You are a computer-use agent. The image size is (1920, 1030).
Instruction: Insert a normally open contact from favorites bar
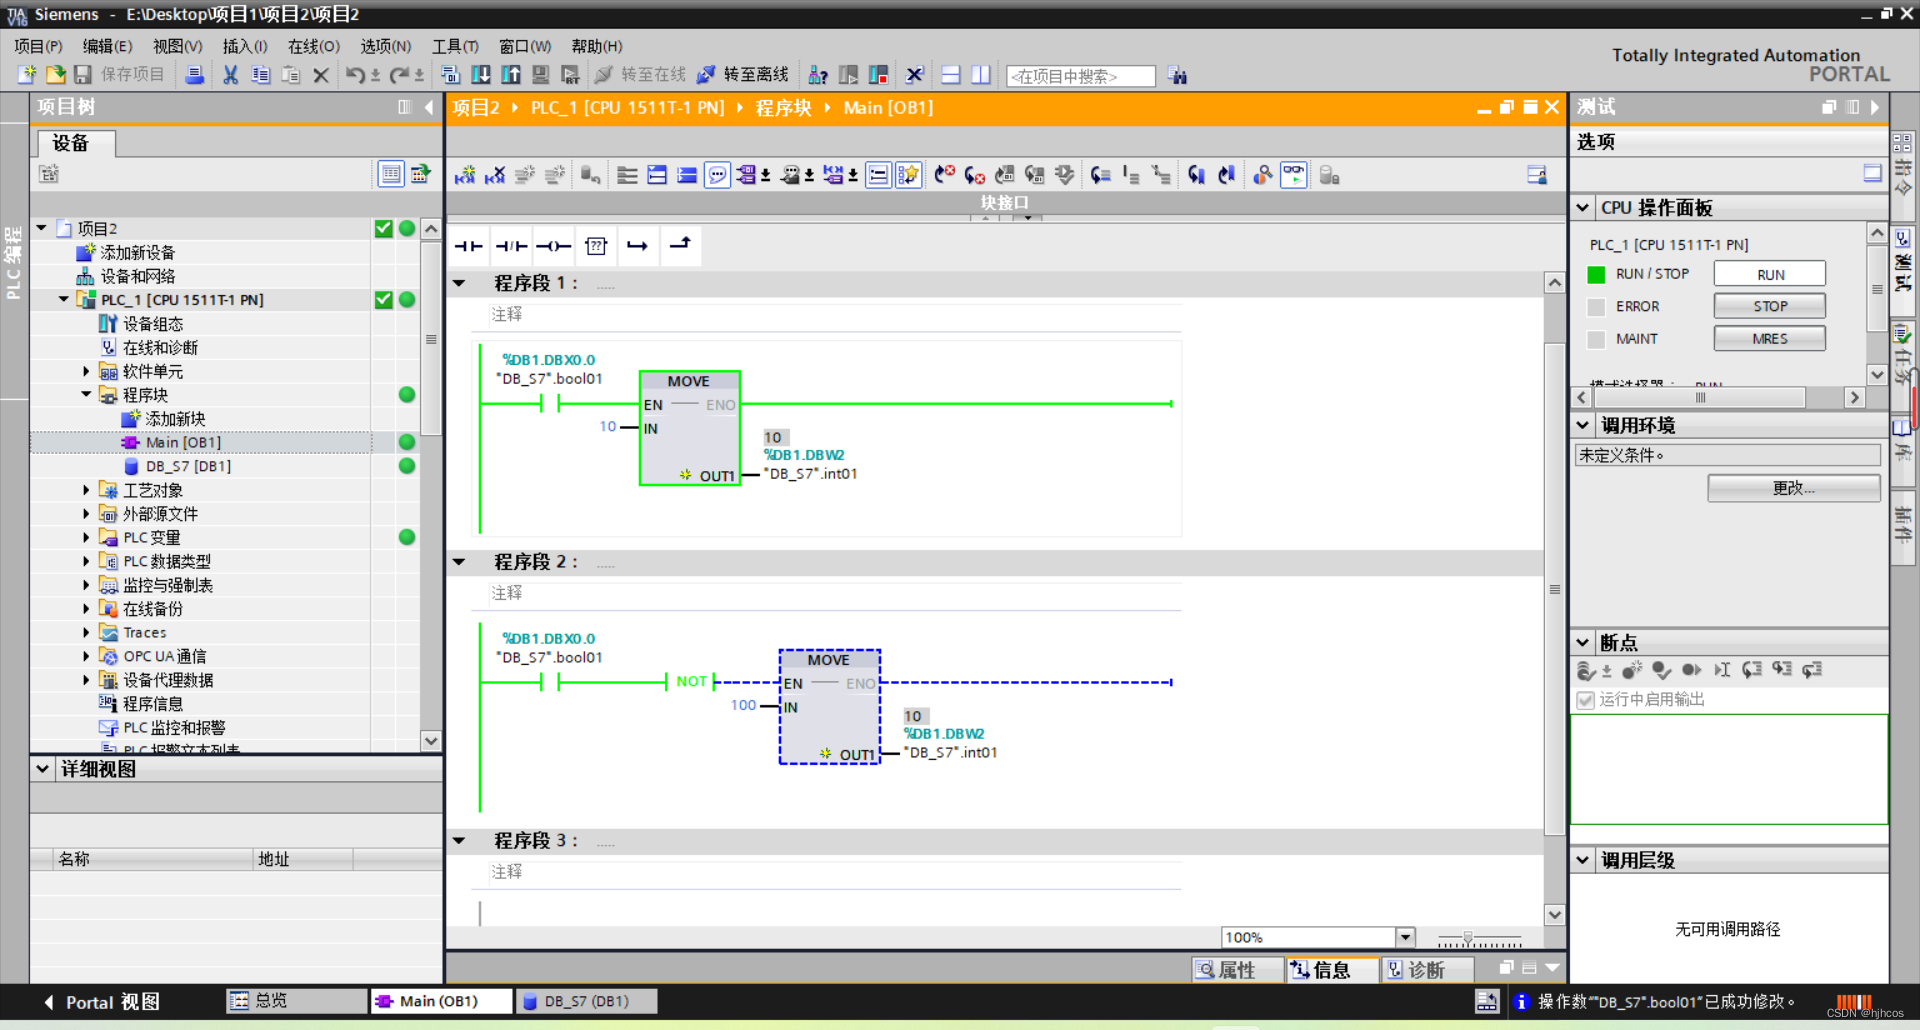pos(469,246)
